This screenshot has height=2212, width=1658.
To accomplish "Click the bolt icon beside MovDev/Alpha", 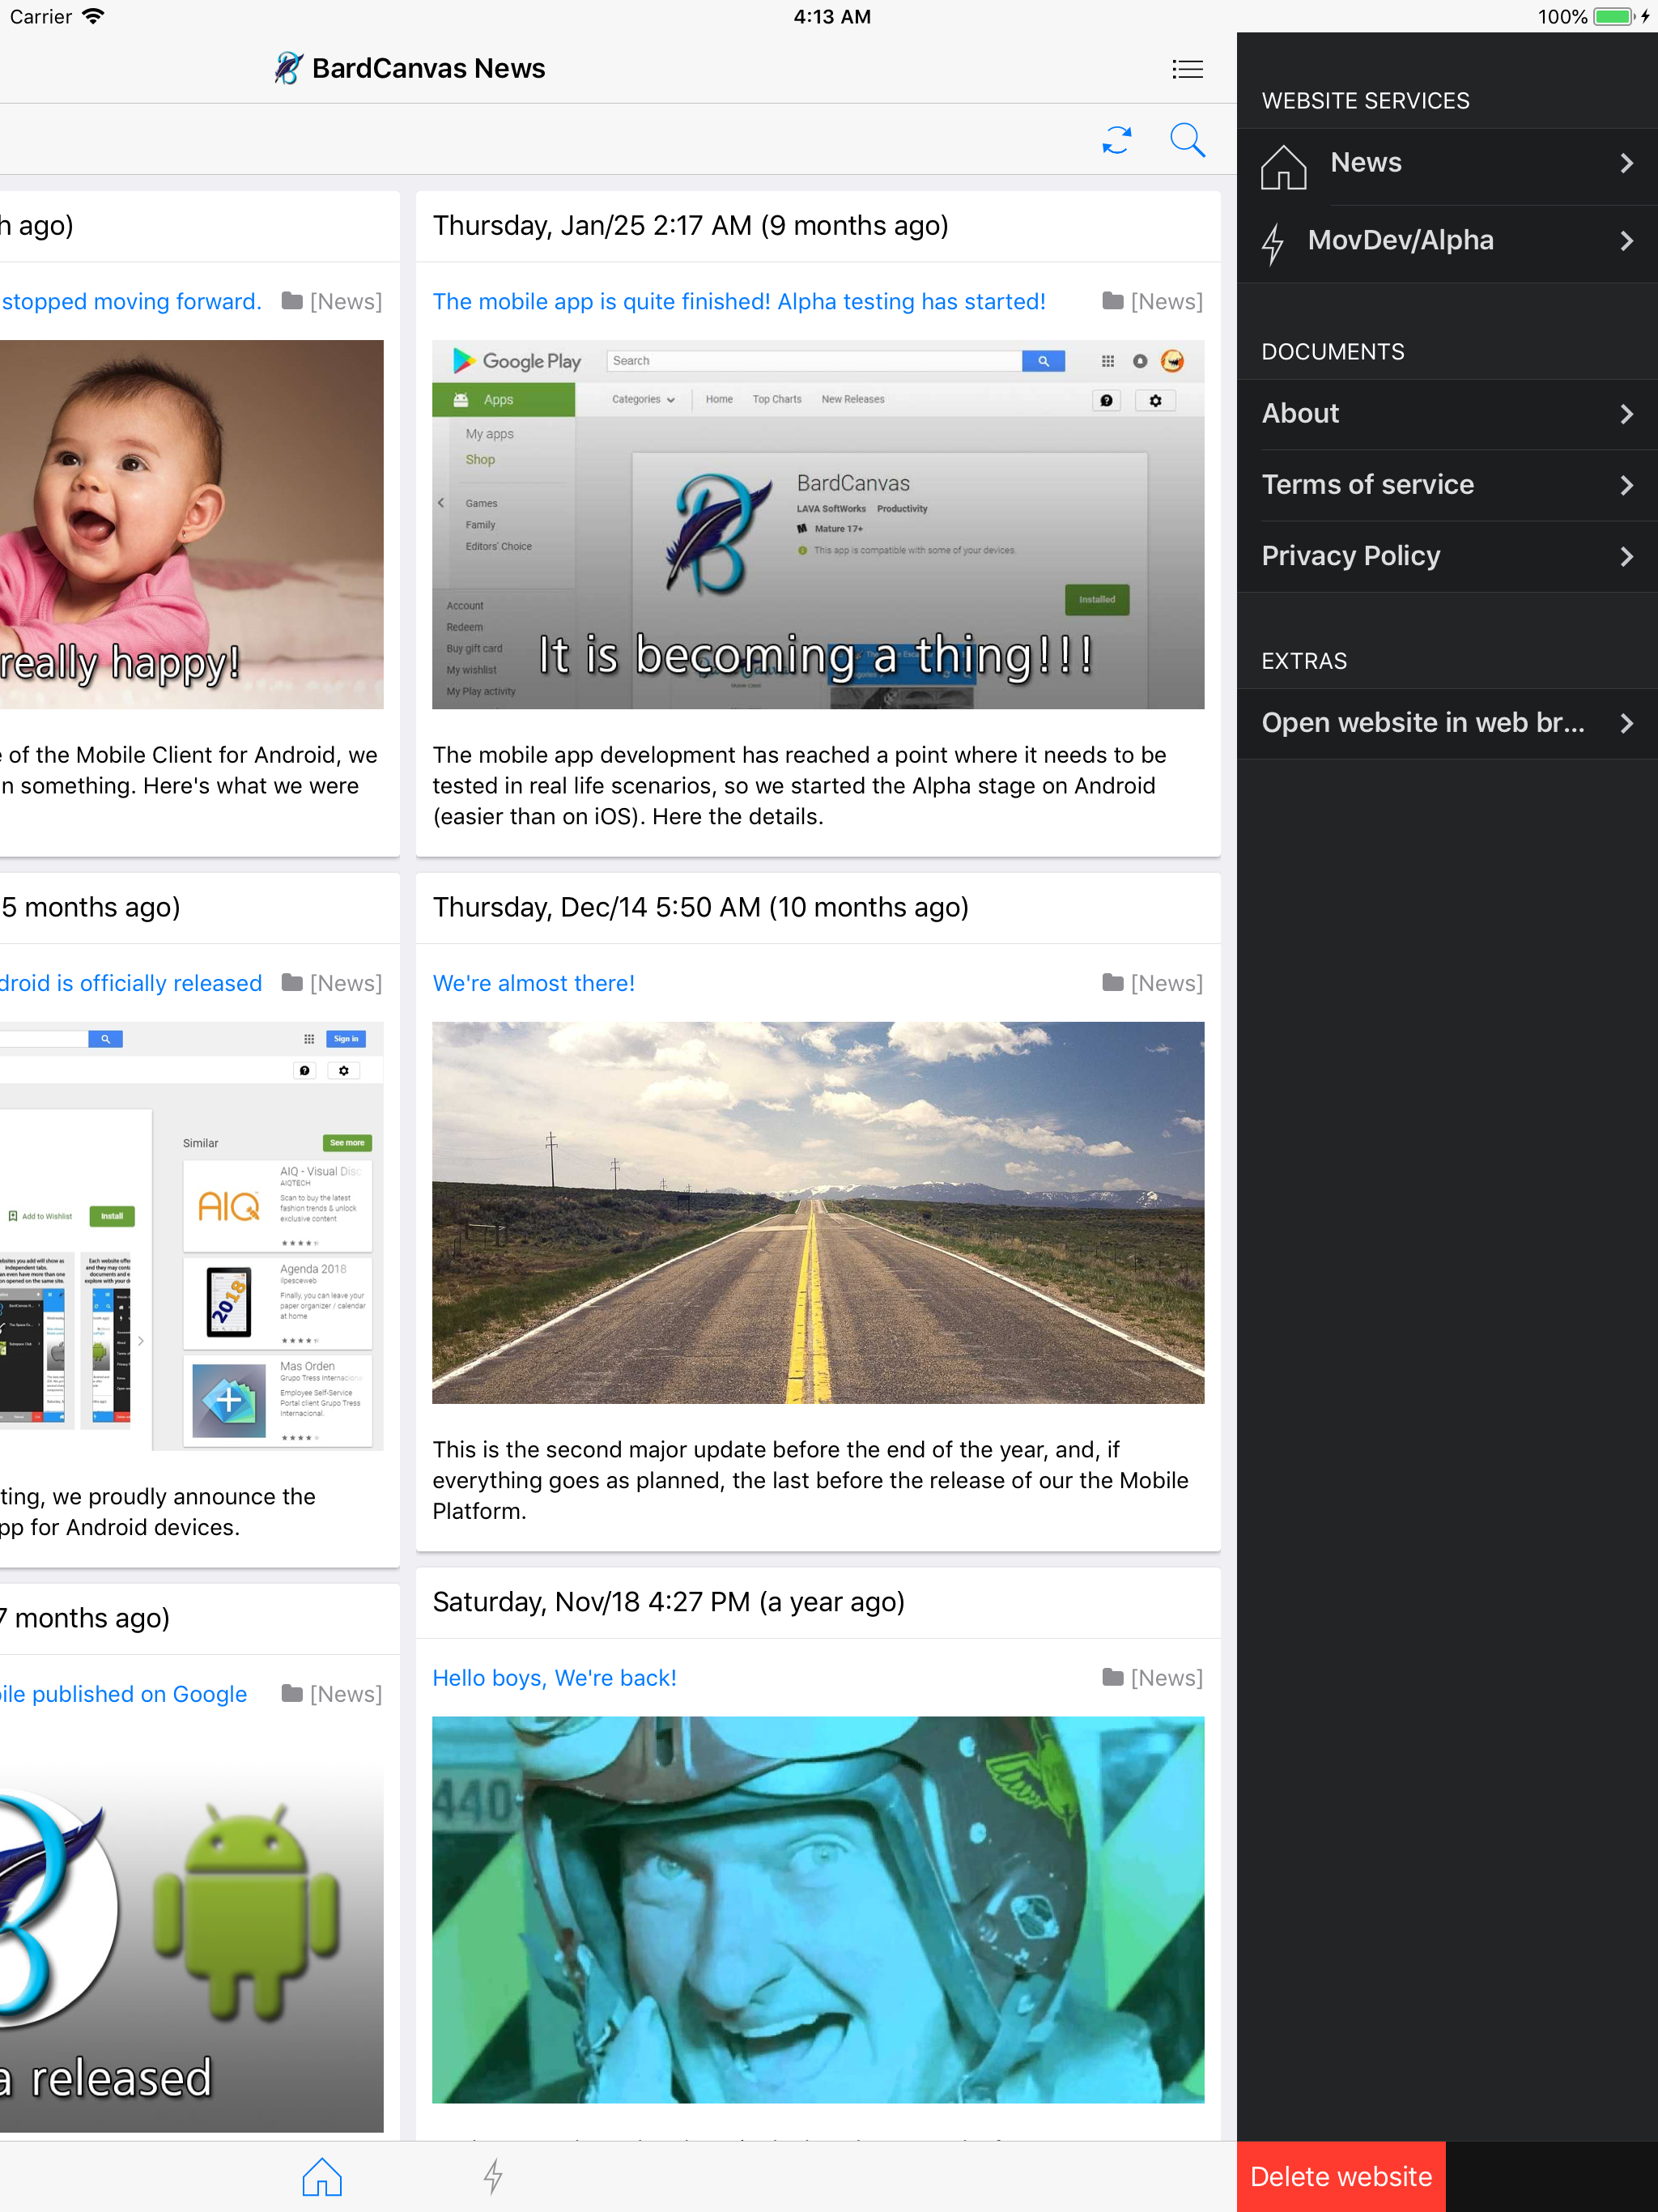I will pos(1272,243).
